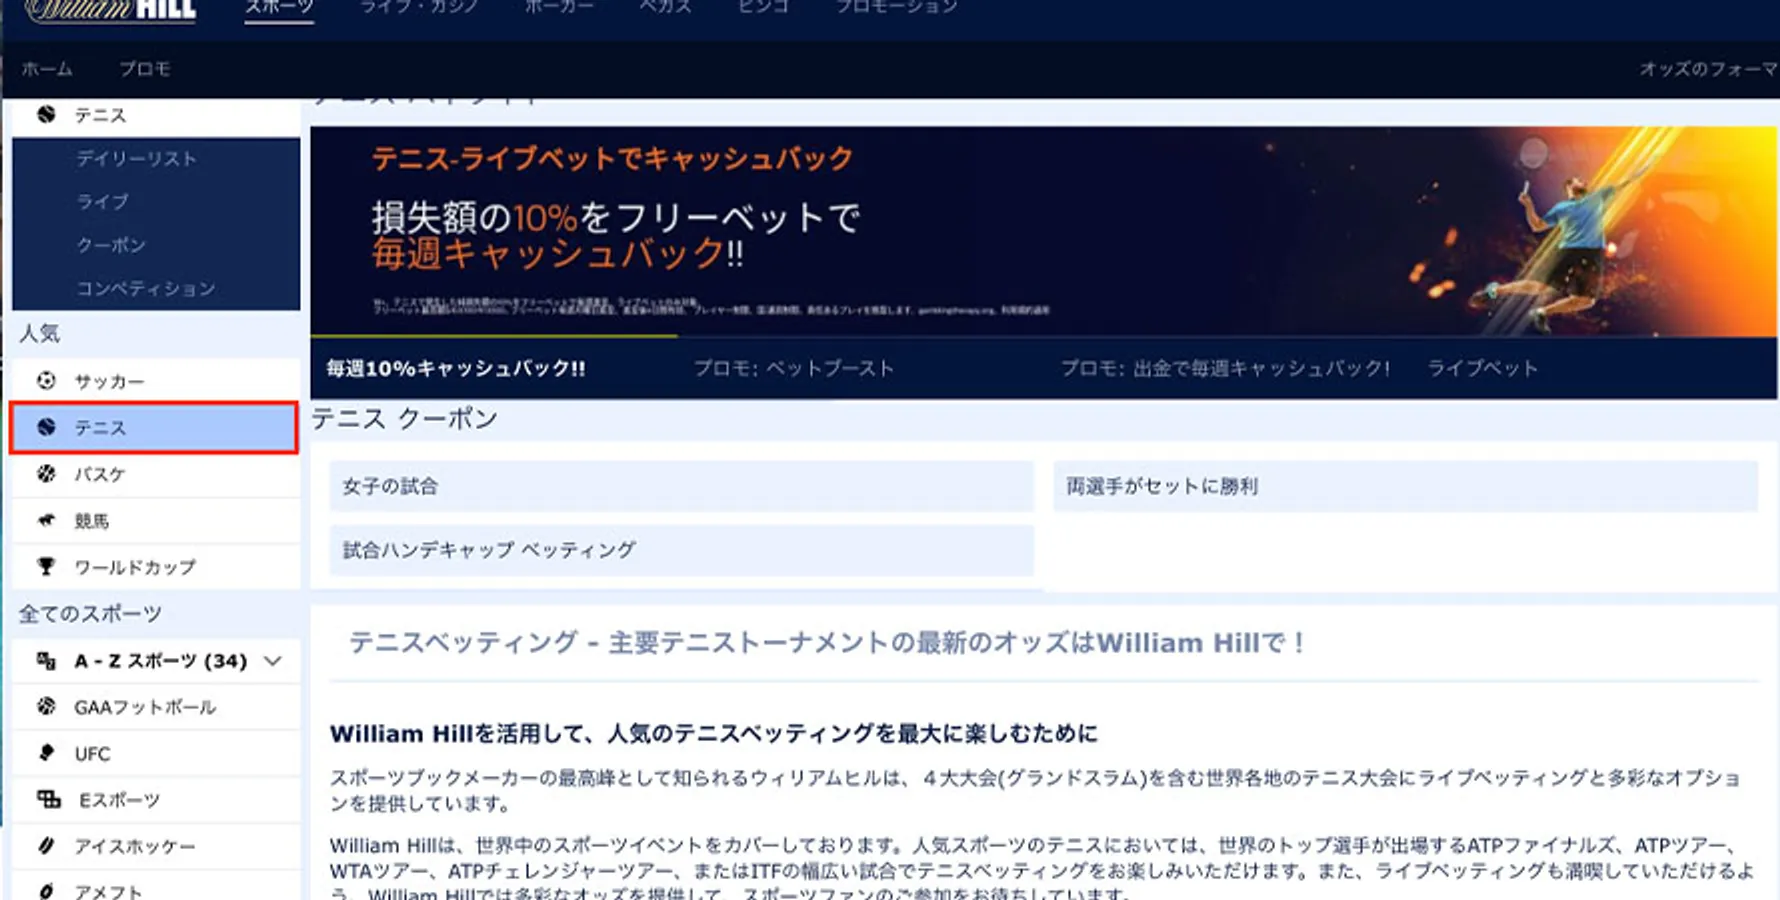Click the A - Z スポーツ (34) label
Screen dimensions: 1780x900
(x=160, y=661)
